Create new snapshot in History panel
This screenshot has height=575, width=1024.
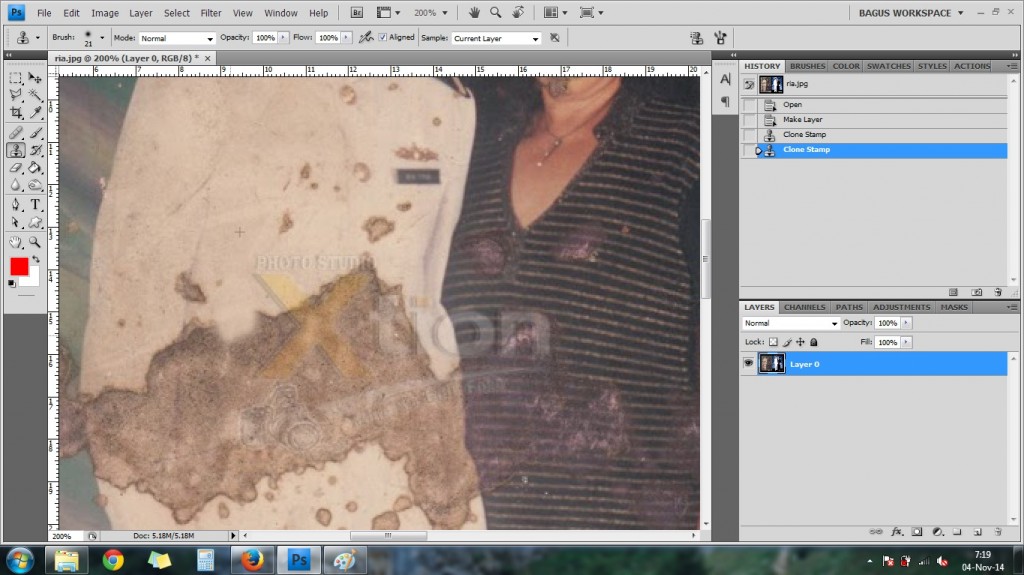click(x=976, y=292)
